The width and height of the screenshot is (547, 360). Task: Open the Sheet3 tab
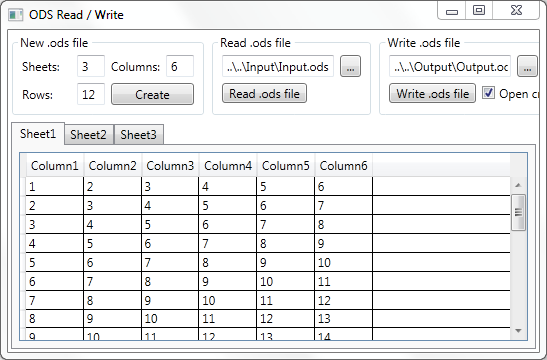(138, 135)
